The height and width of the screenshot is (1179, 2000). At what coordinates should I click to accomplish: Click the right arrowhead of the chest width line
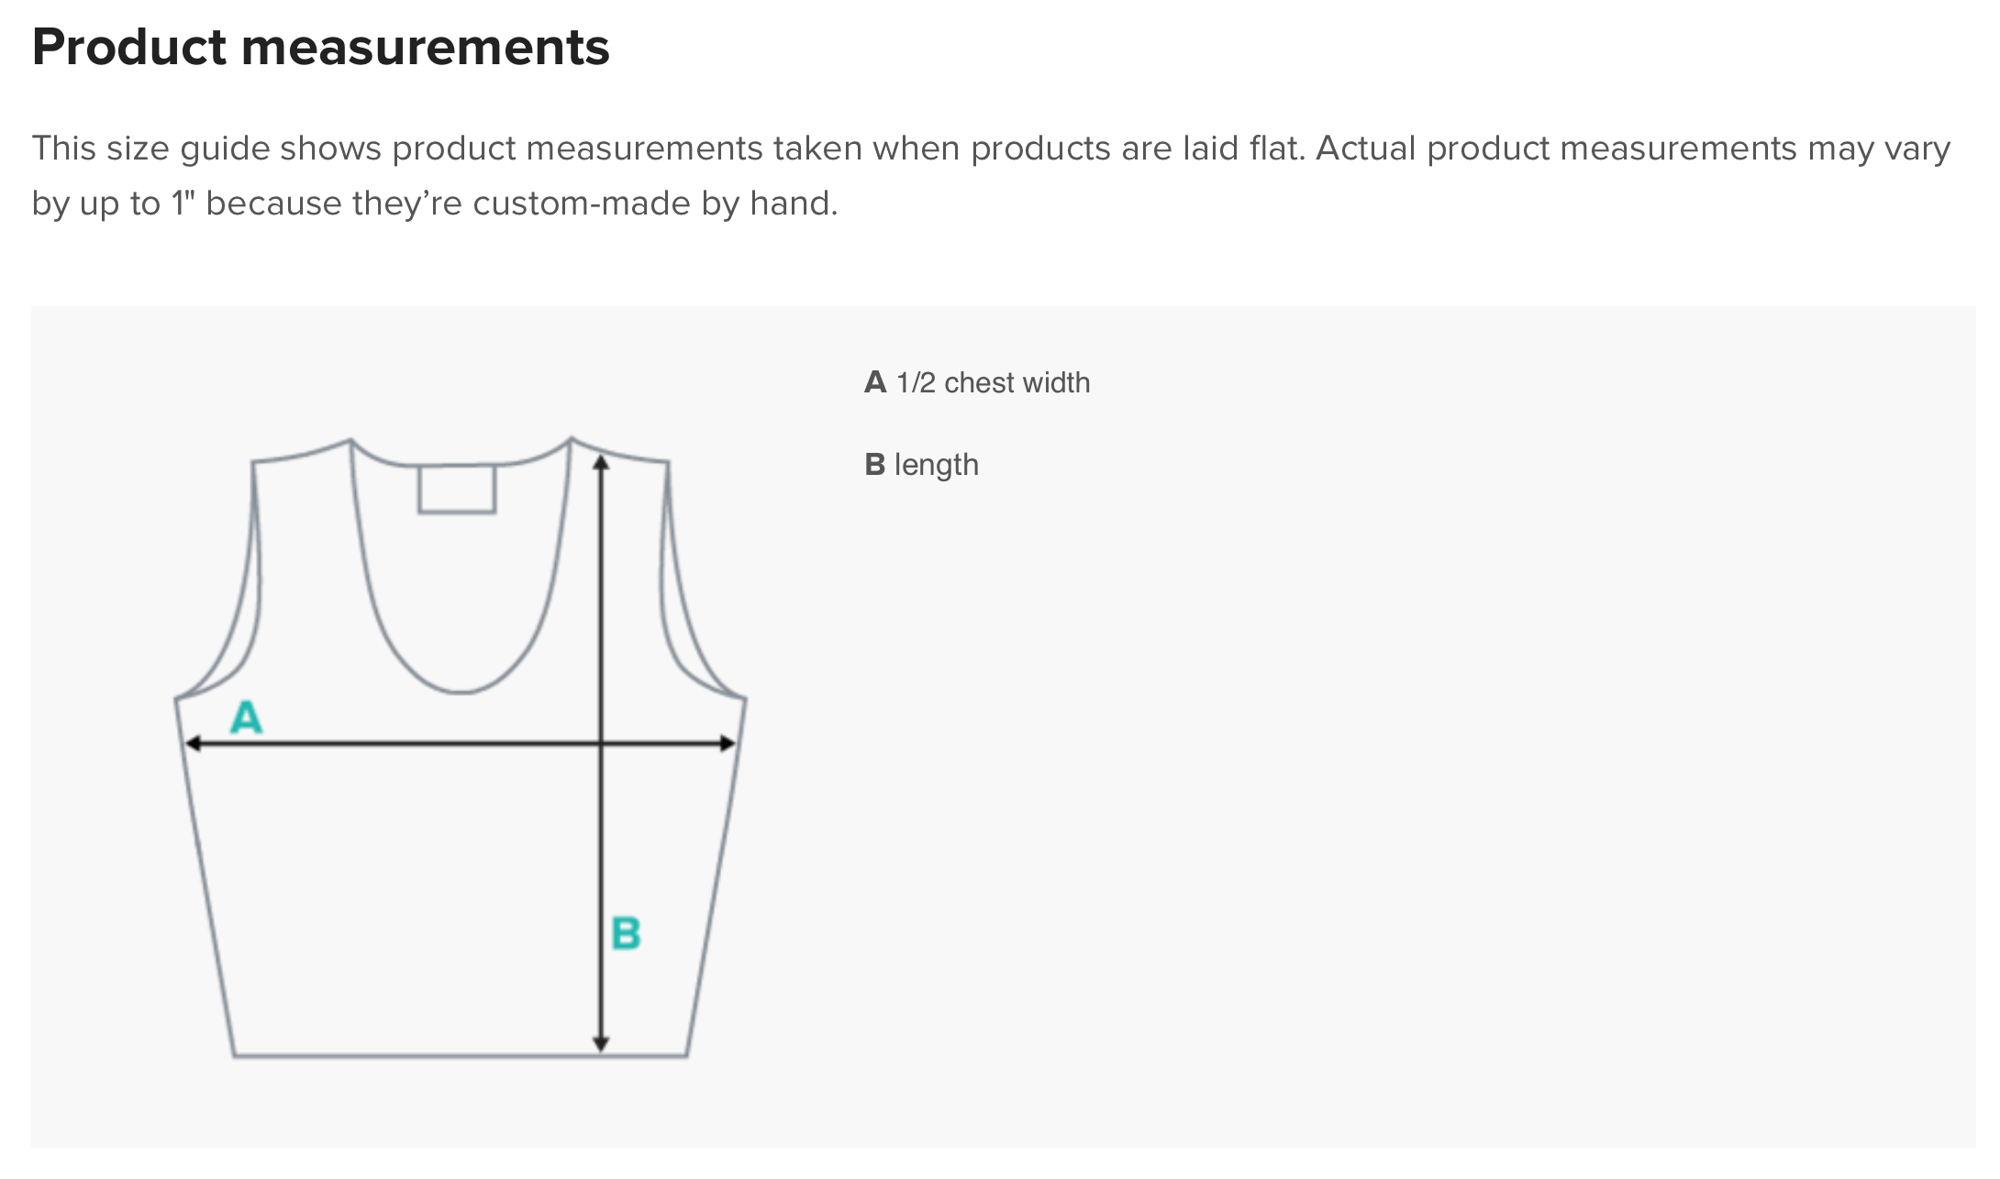point(728,743)
